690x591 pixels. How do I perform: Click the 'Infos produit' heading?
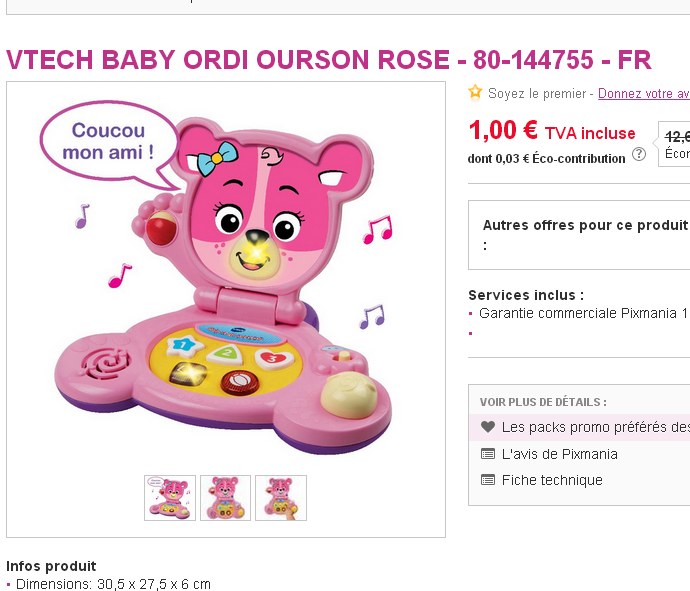[x=51, y=566]
